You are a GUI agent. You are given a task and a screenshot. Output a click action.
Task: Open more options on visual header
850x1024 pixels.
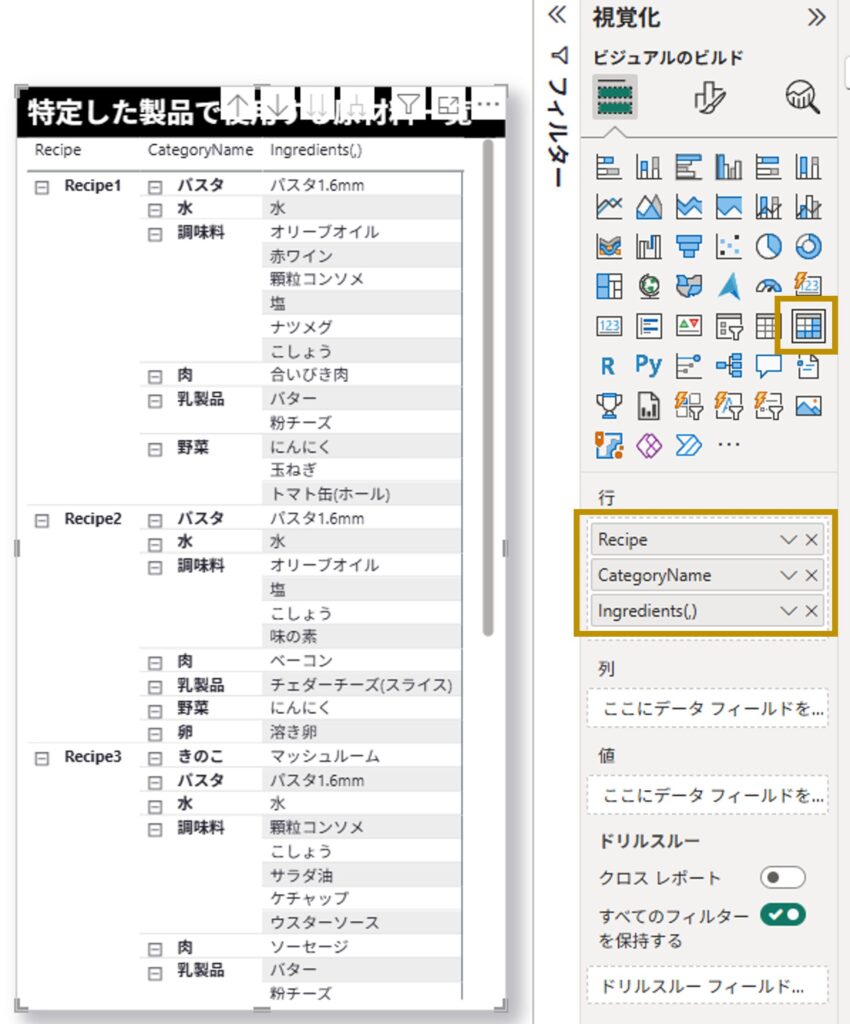tap(487, 104)
